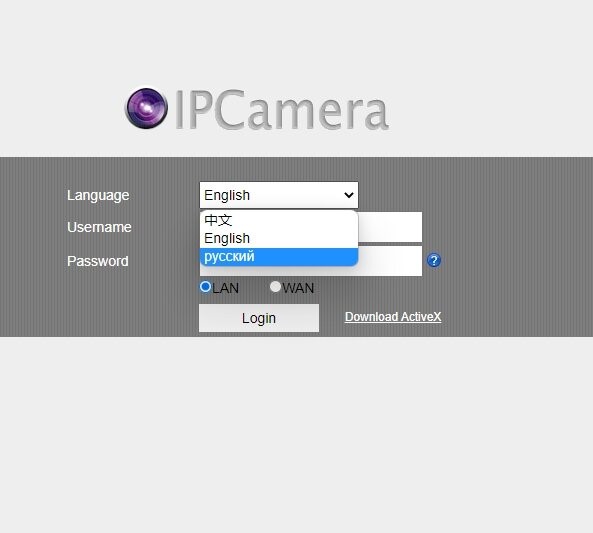Focus the Username input field
Viewport: 593px width, 533px height.
tap(390, 227)
